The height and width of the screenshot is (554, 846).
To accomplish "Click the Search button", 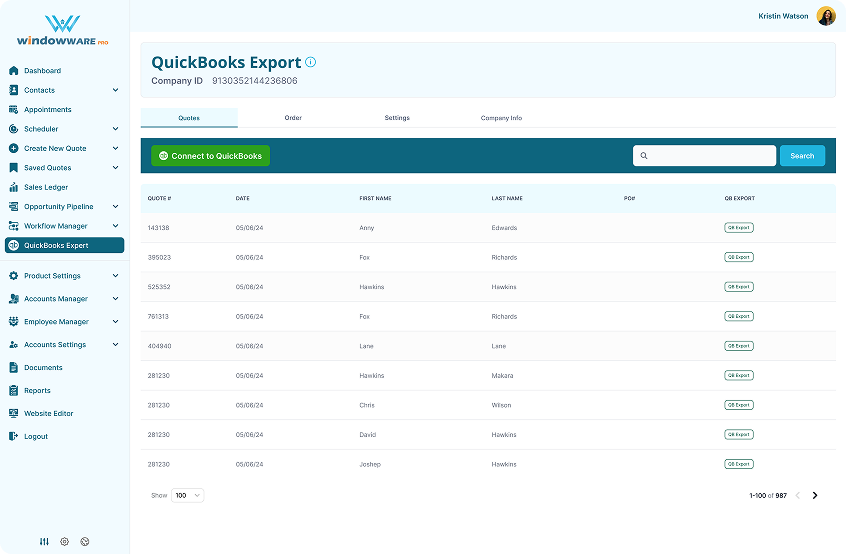I will [802, 156].
